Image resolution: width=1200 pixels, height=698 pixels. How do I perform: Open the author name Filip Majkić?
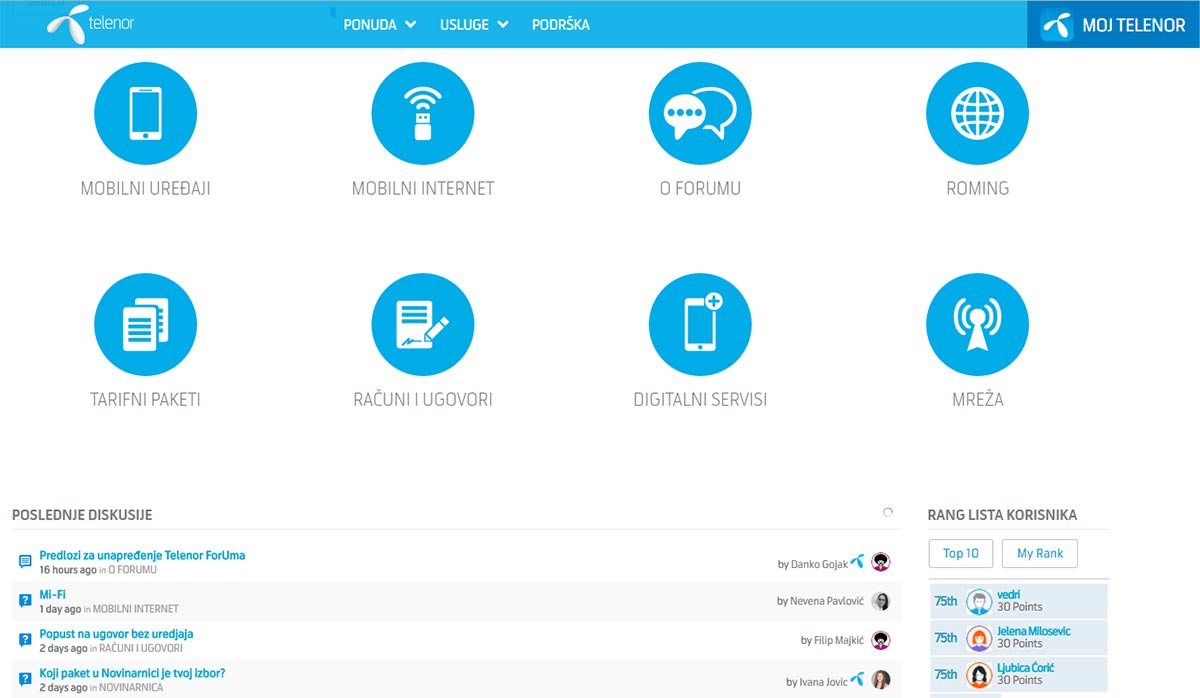click(x=838, y=640)
